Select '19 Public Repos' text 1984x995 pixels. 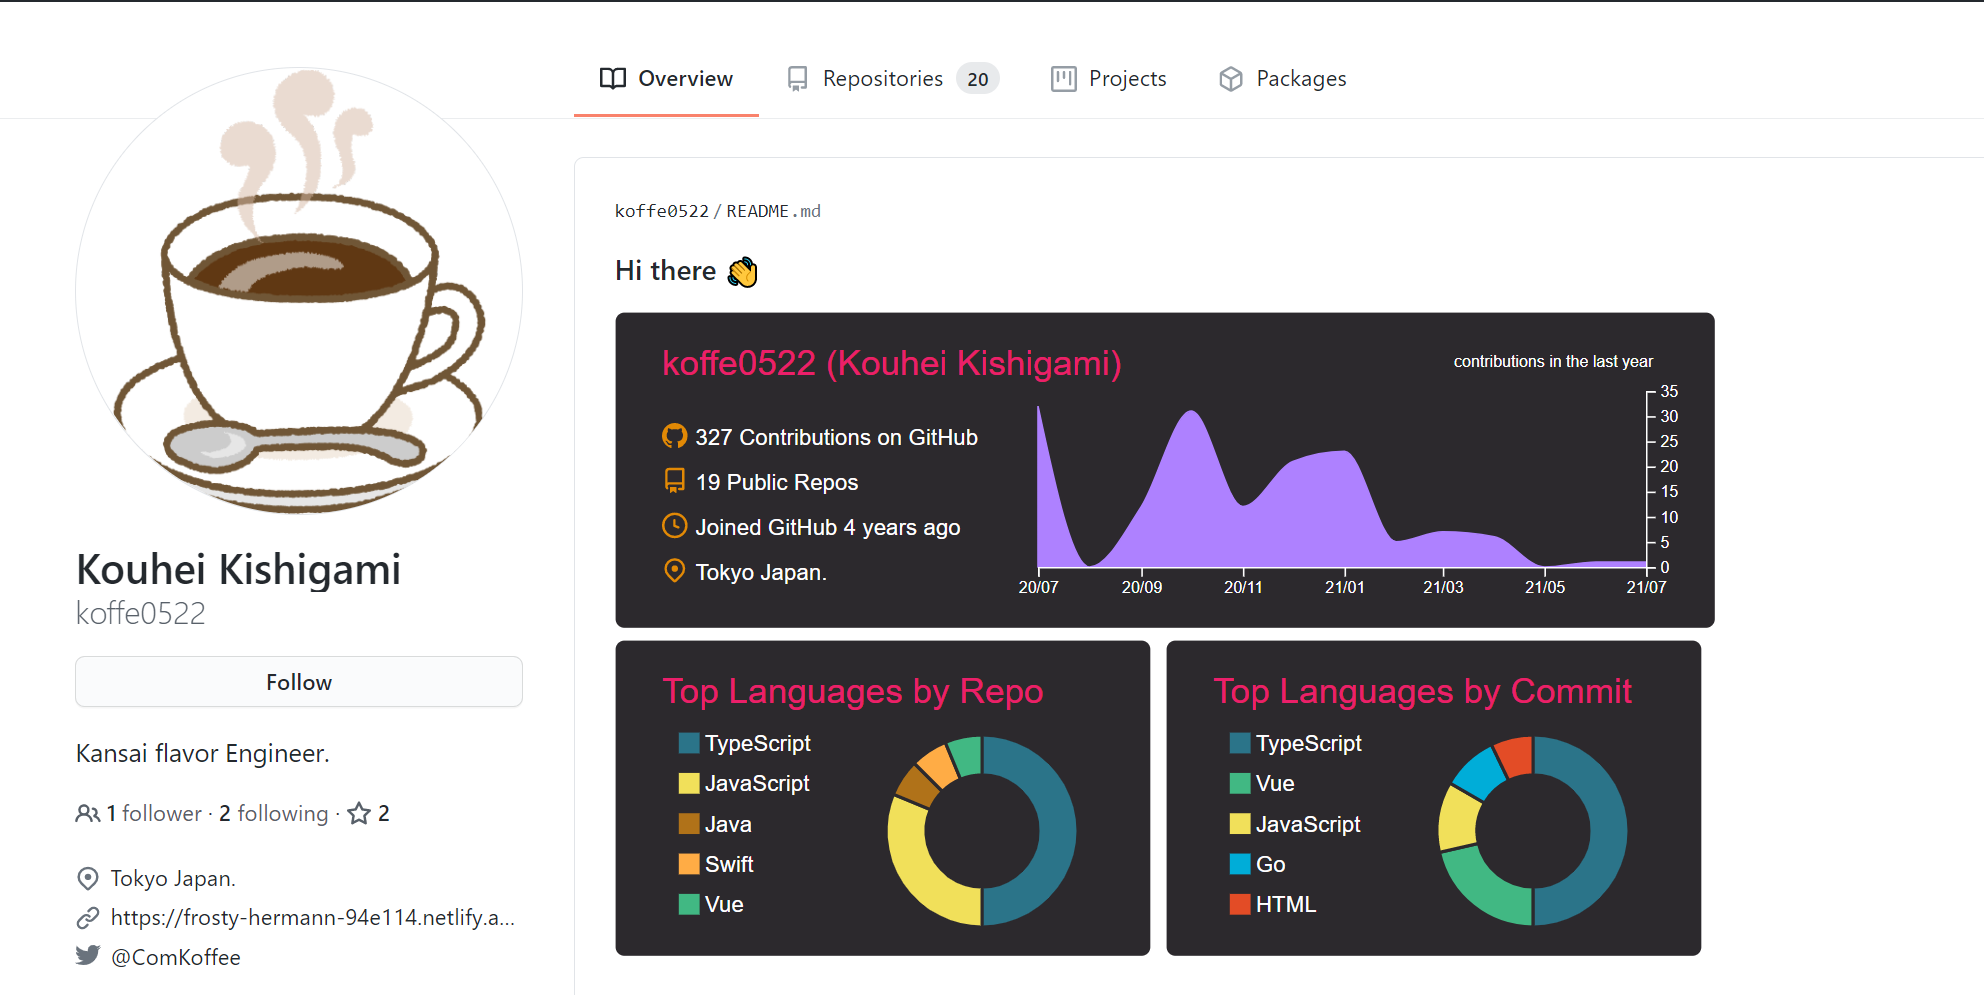(777, 483)
